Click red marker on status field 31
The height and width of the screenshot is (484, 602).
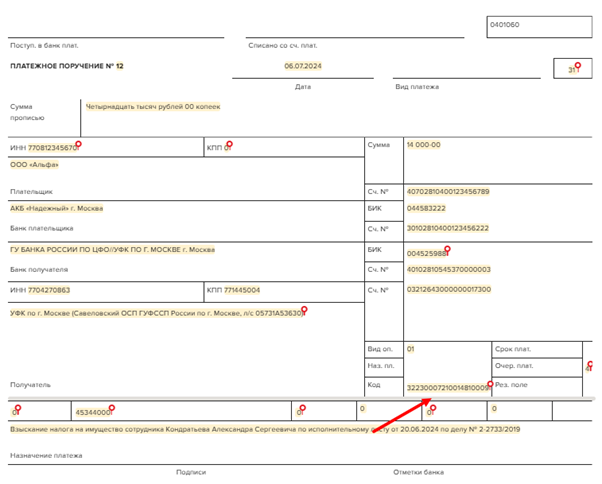click(579, 65)
